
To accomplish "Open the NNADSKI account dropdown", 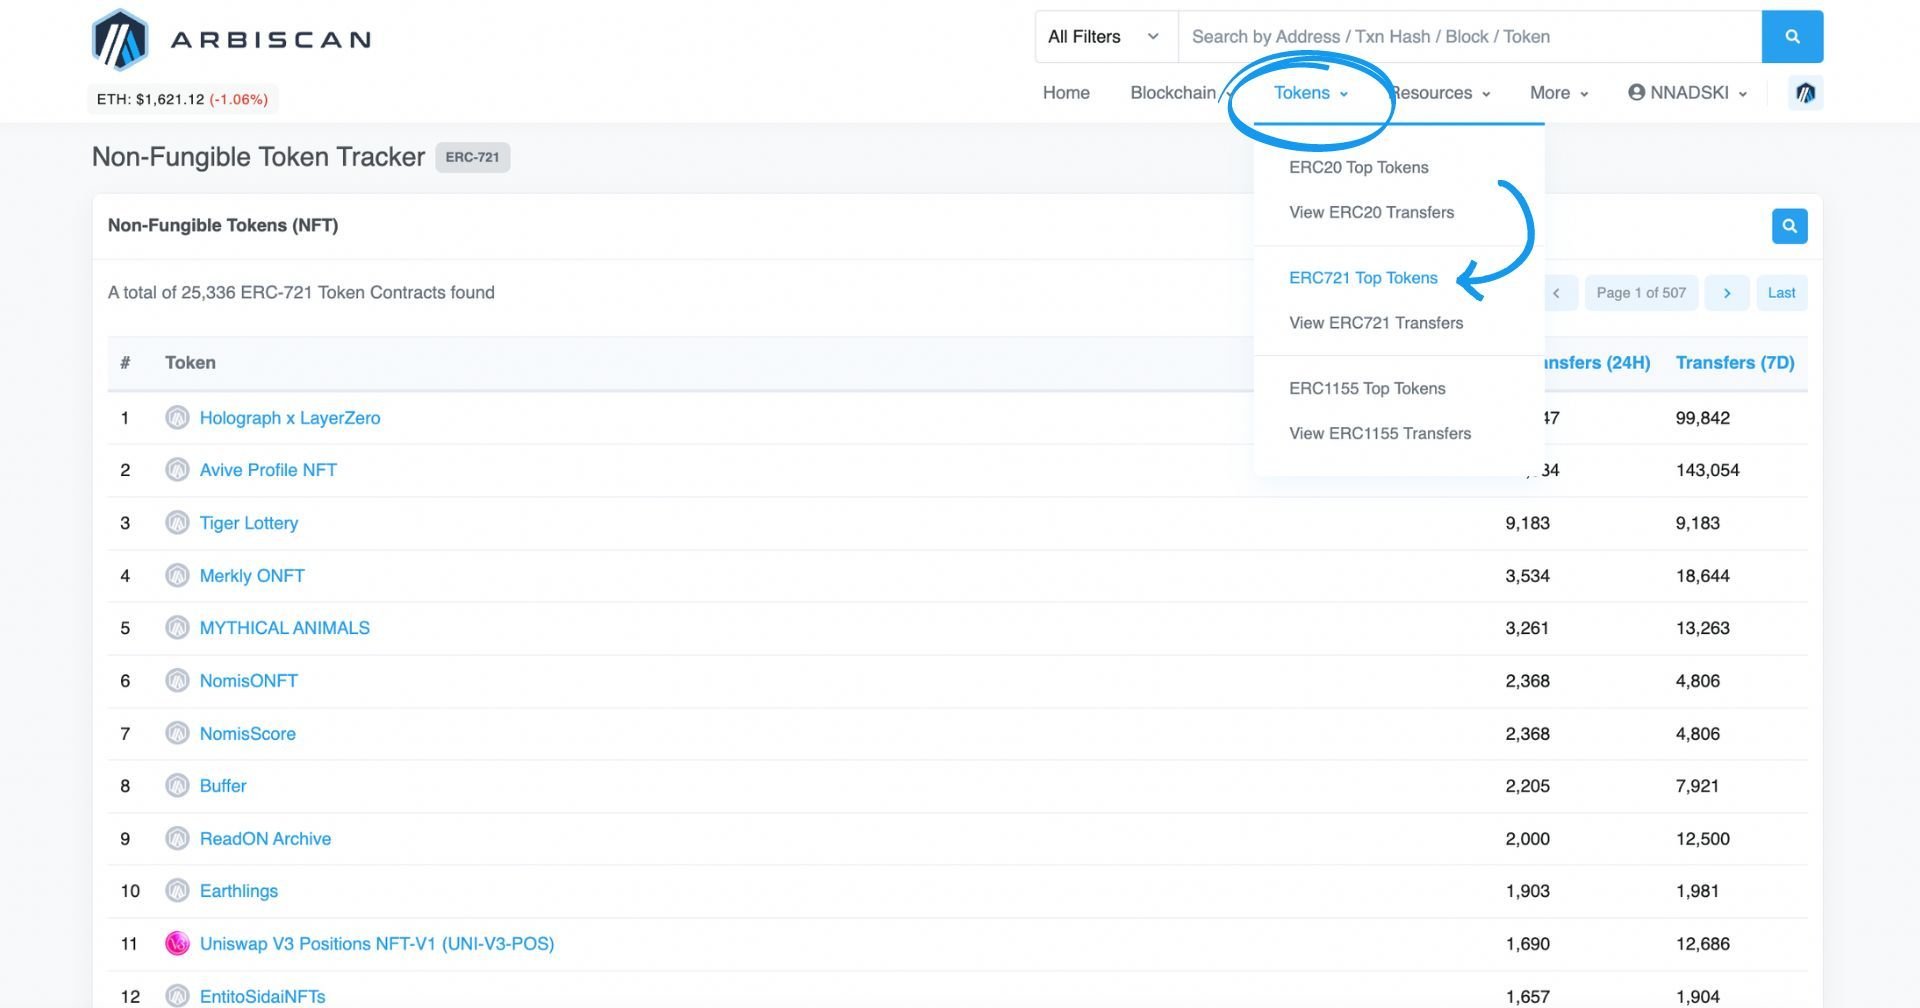I will 1688,93.
